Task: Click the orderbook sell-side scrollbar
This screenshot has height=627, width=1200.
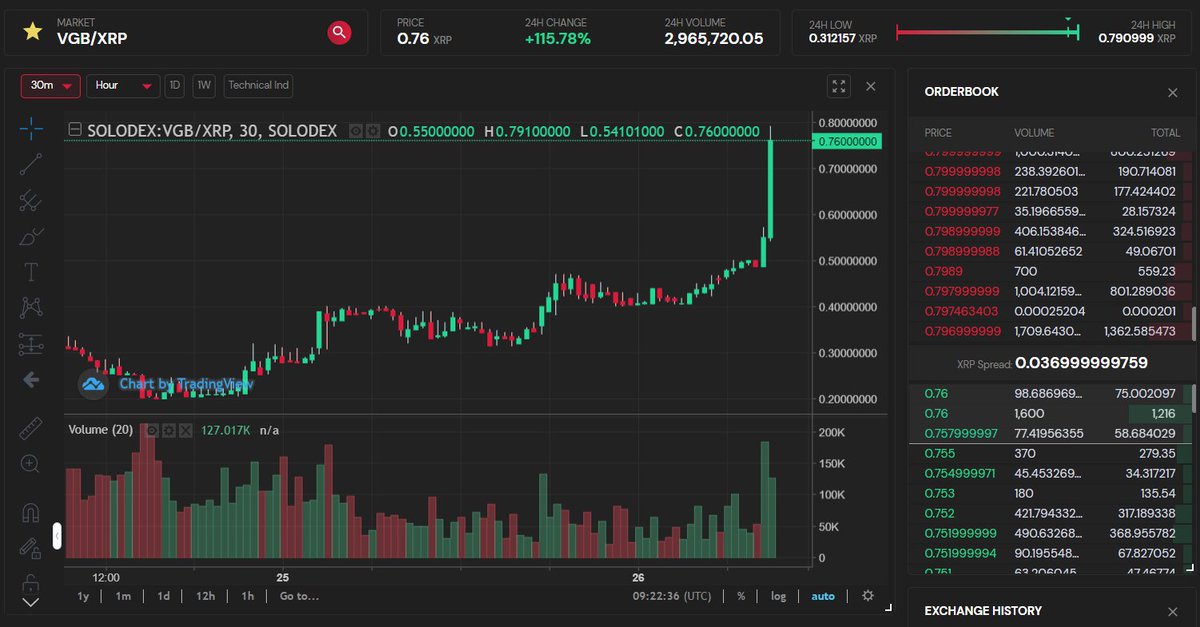Action: click(x=1192, y=325)
